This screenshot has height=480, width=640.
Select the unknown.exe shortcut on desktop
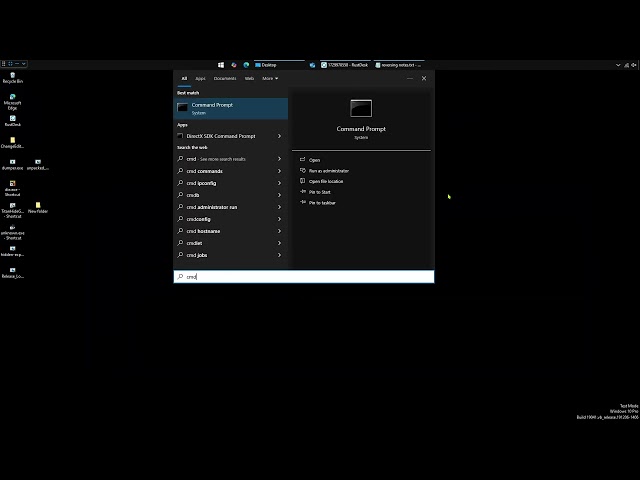tap(13, 232)
